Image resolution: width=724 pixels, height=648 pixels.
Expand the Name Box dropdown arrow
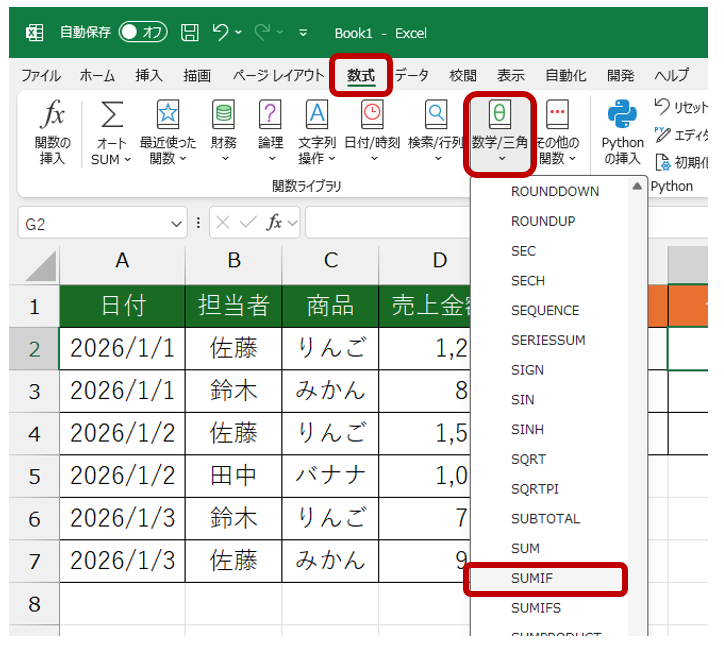[177, 225]
